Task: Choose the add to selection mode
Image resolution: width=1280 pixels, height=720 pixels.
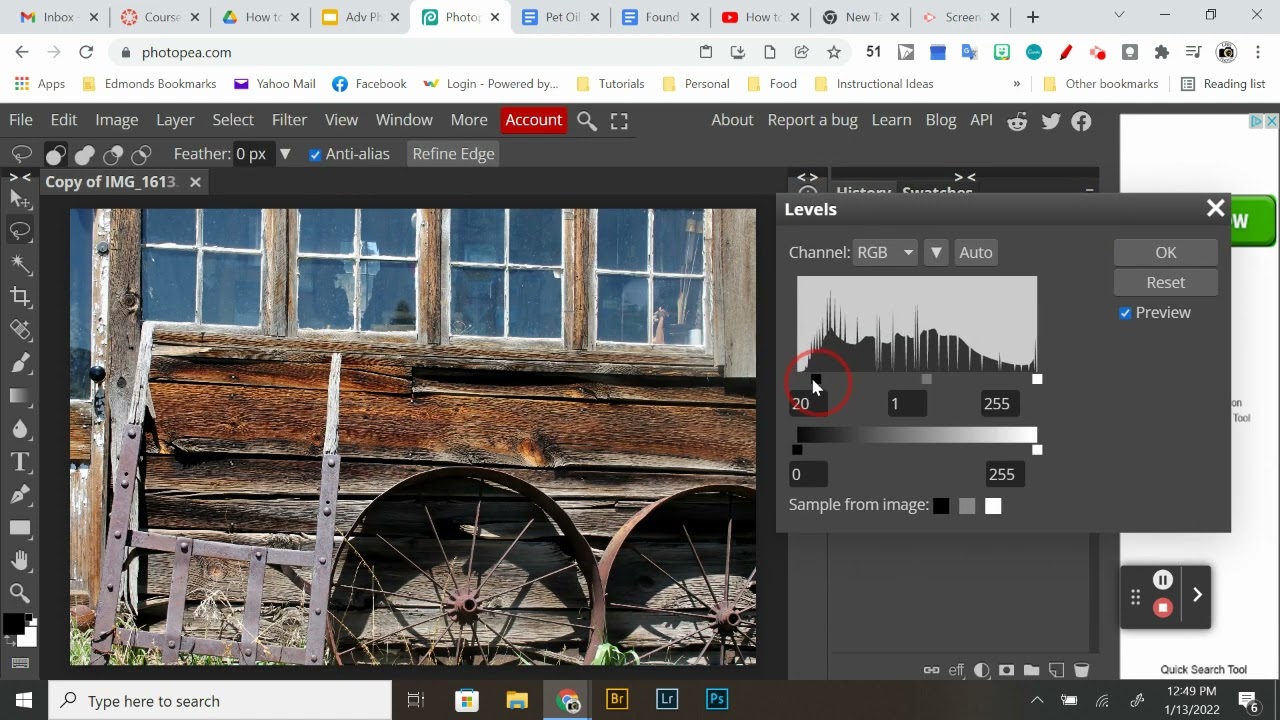Action: tap(84, 154)
